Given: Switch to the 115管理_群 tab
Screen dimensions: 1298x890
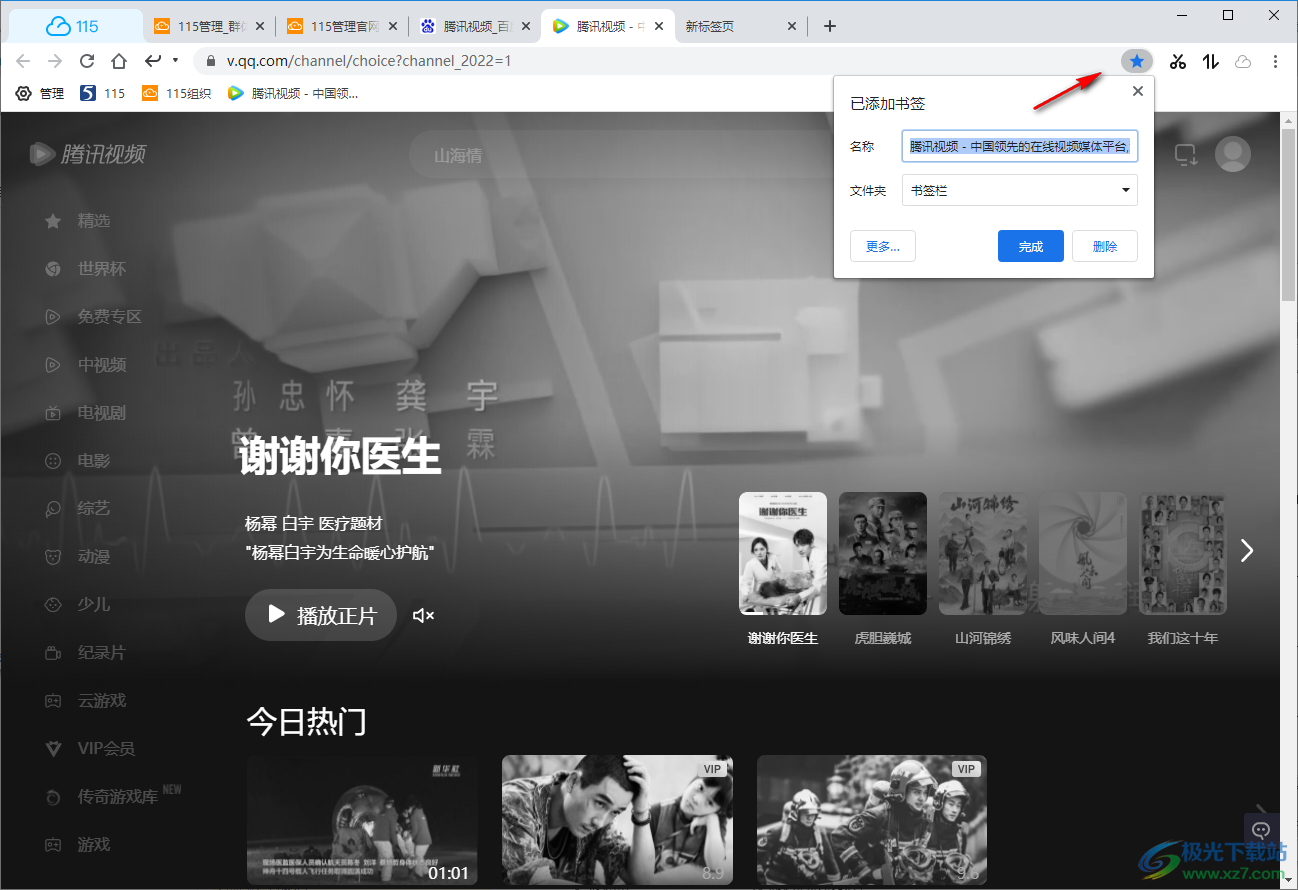Looking at the screenshot, I should coord(208,27).
